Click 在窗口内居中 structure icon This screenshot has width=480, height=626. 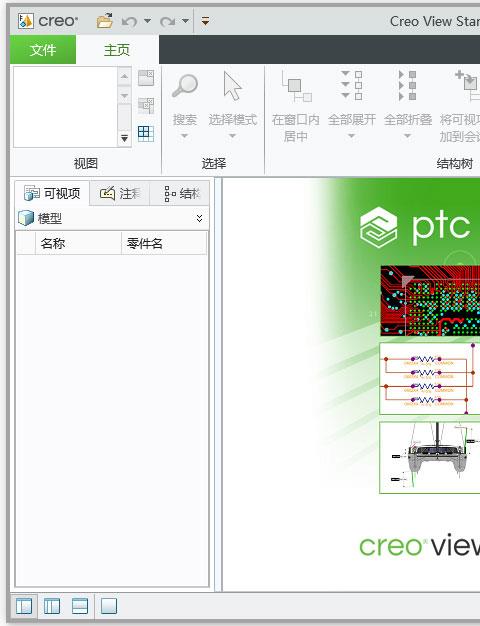coord(296,86)
